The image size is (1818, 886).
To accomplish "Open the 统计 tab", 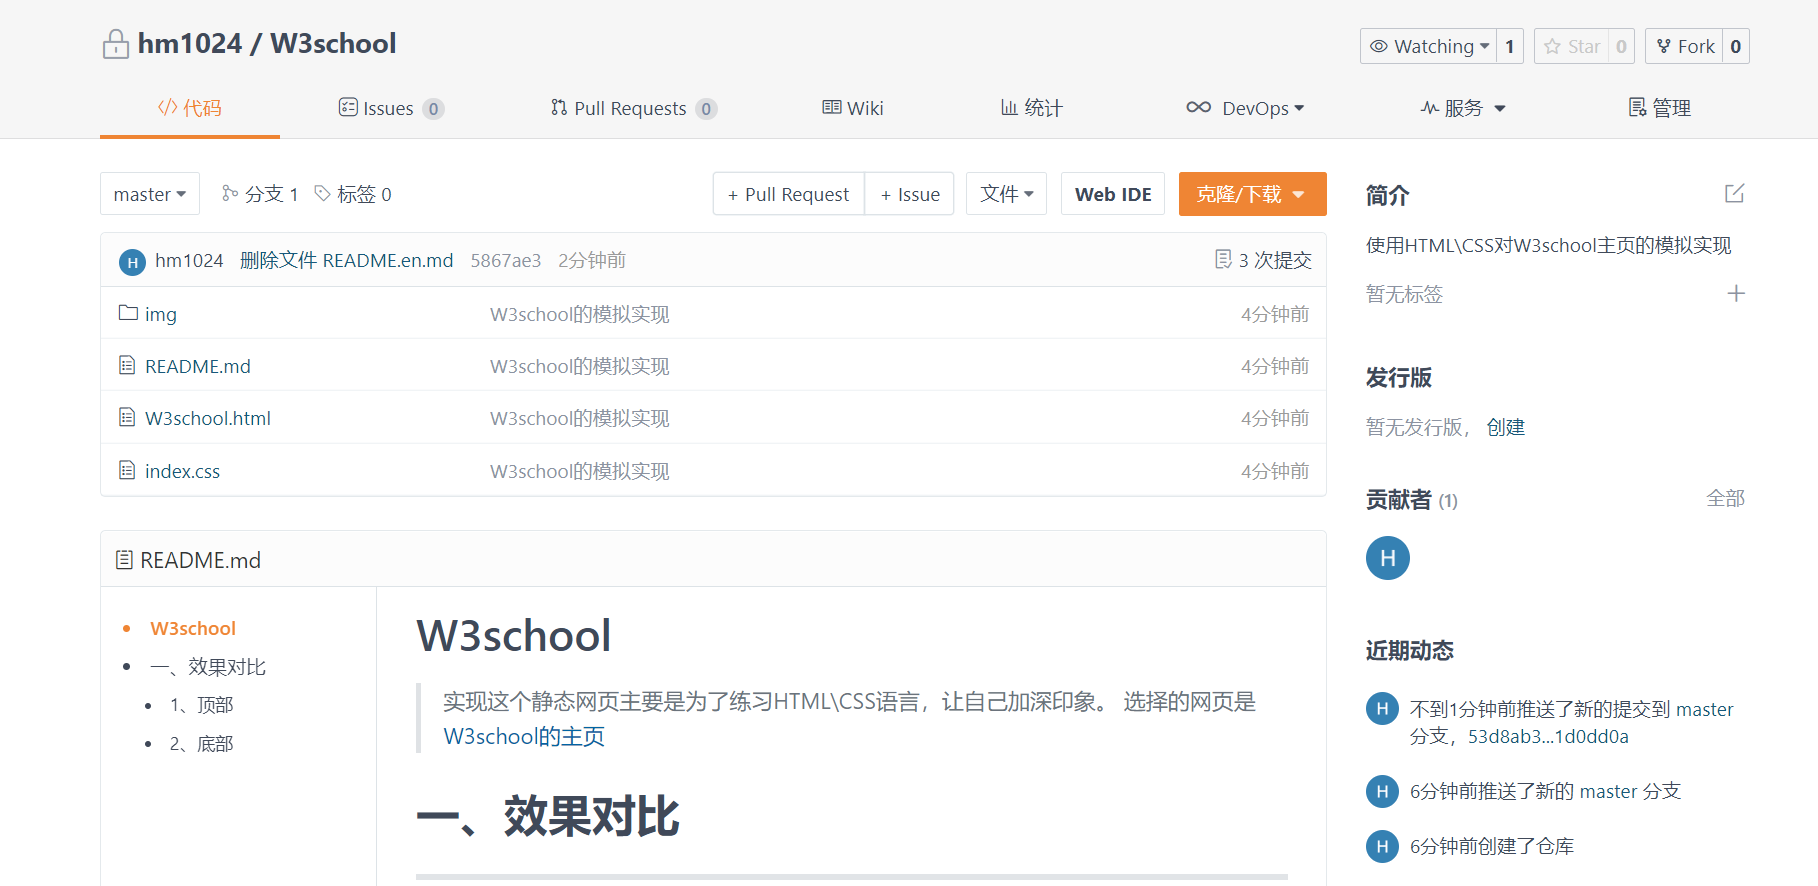I will pyautogui.click(x=1032, y=108).
